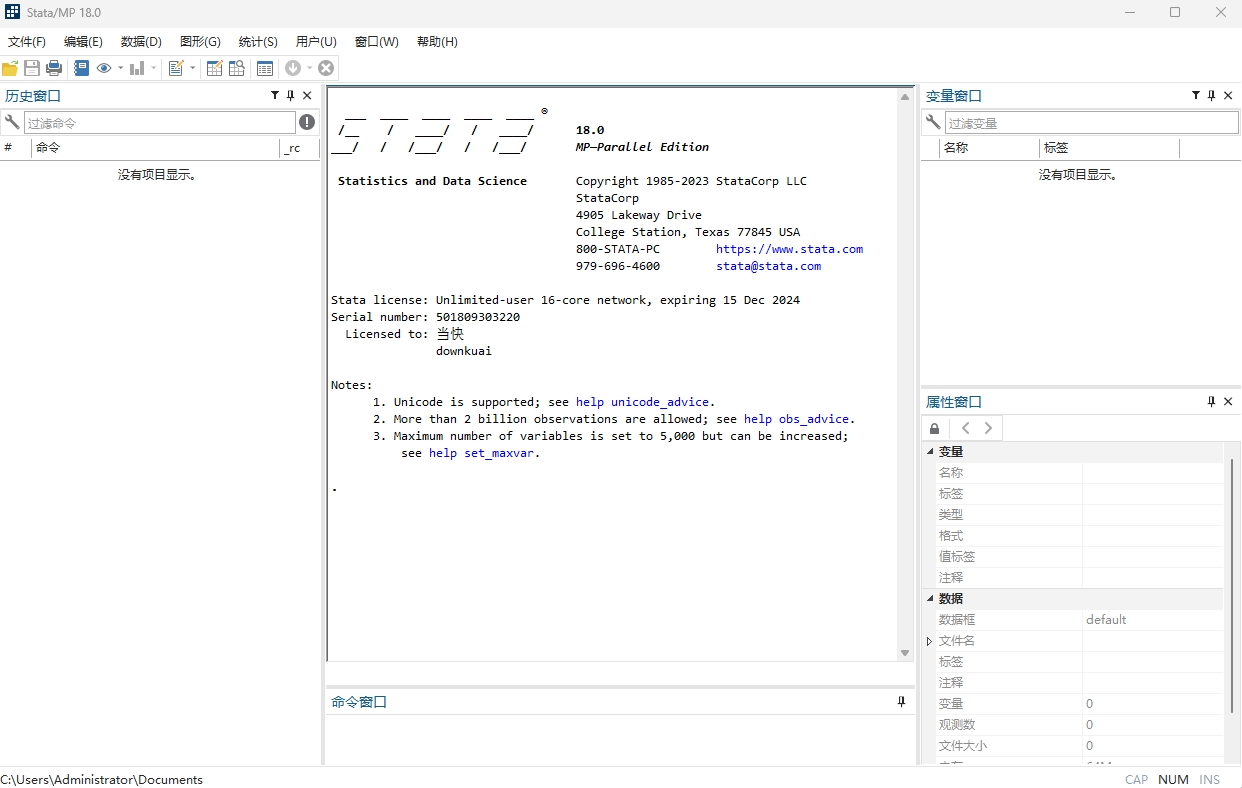Open the 帮助(H) menu
1242x788 pixels.
(437, 42)
